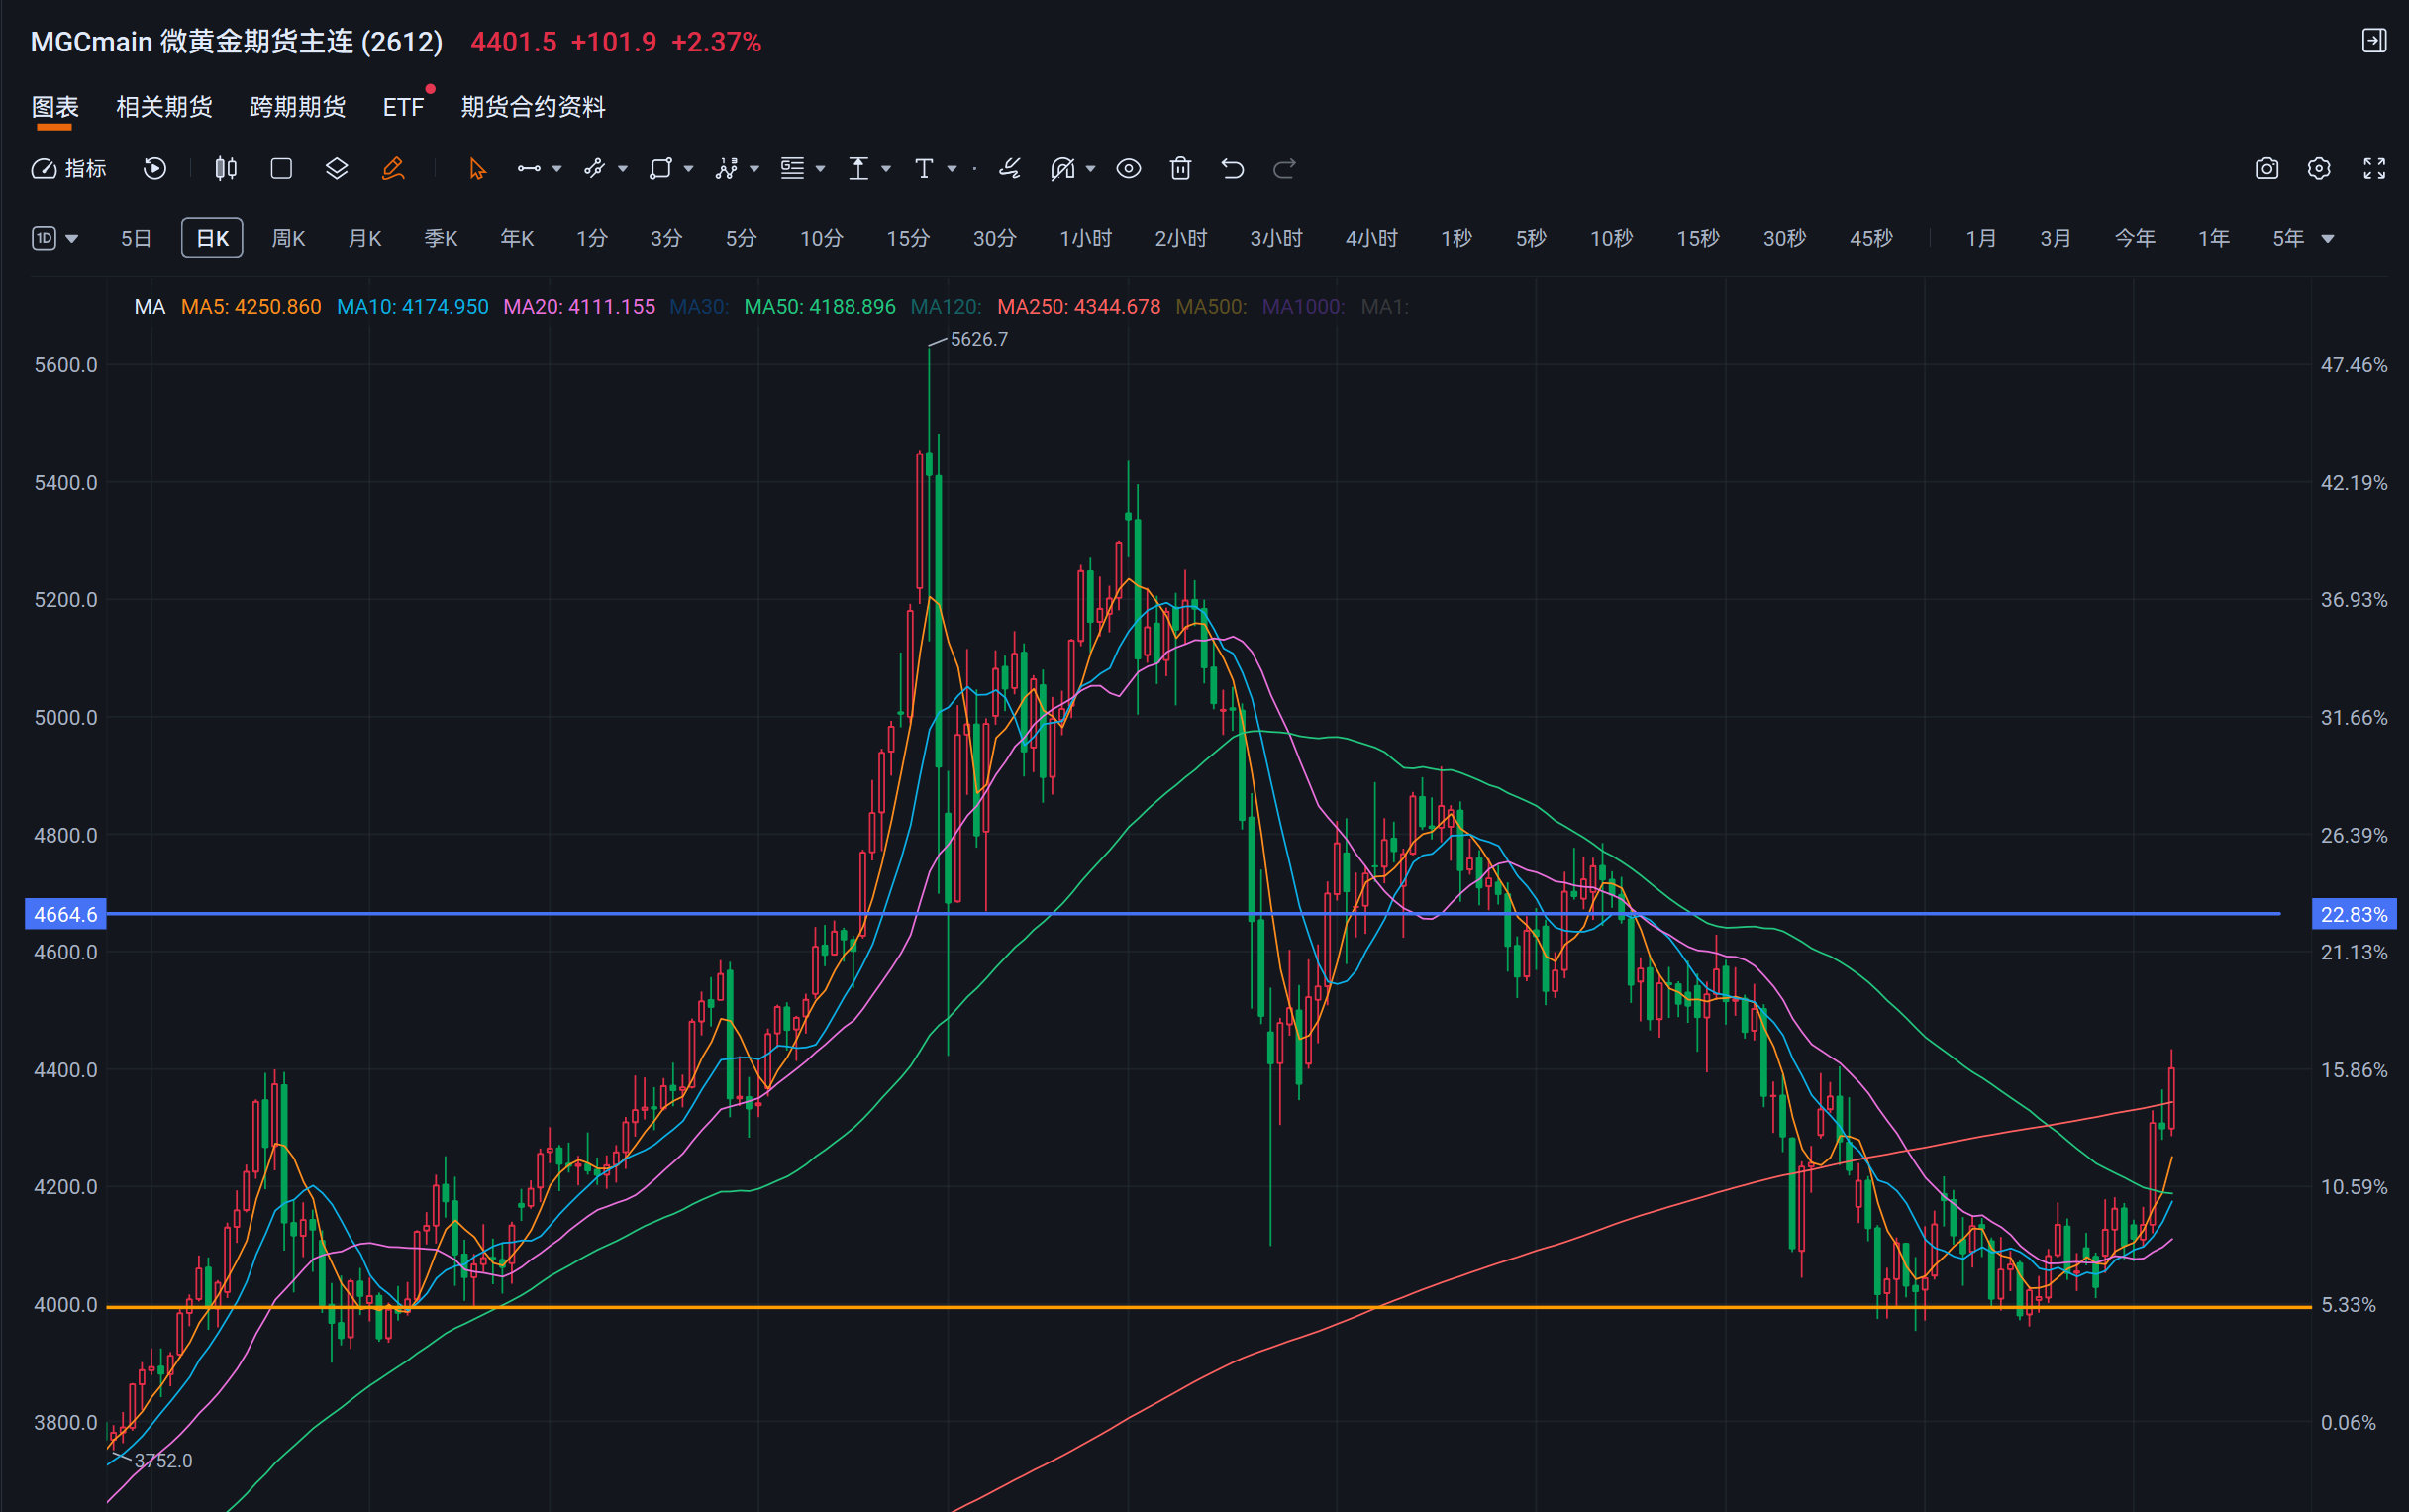
Task: Select the wave pattern drawing tool
Action: [727, 169]
